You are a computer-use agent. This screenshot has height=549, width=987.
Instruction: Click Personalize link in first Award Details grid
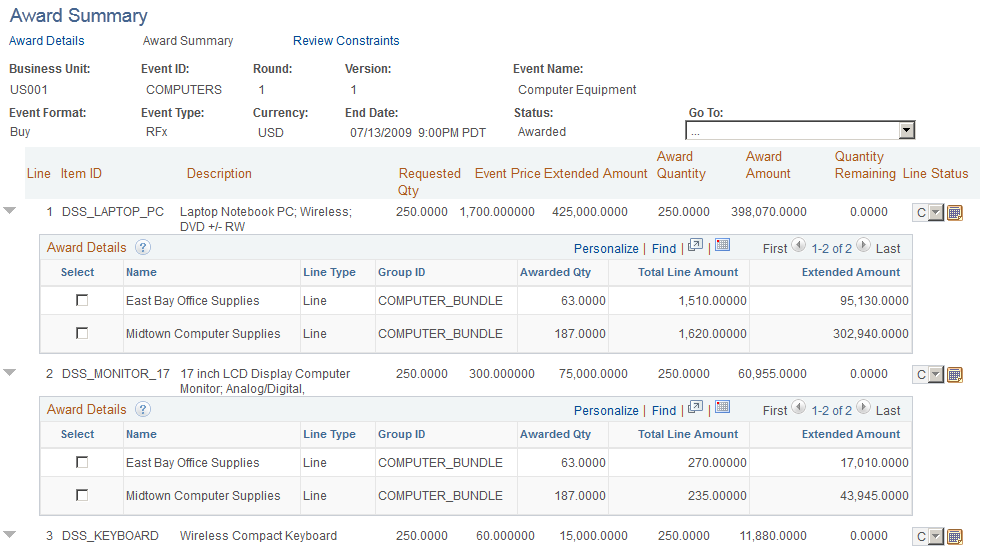tap(606, 249)
